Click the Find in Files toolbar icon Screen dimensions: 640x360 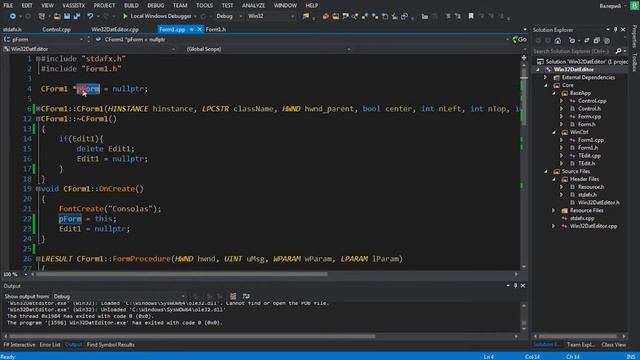point(306,16)
